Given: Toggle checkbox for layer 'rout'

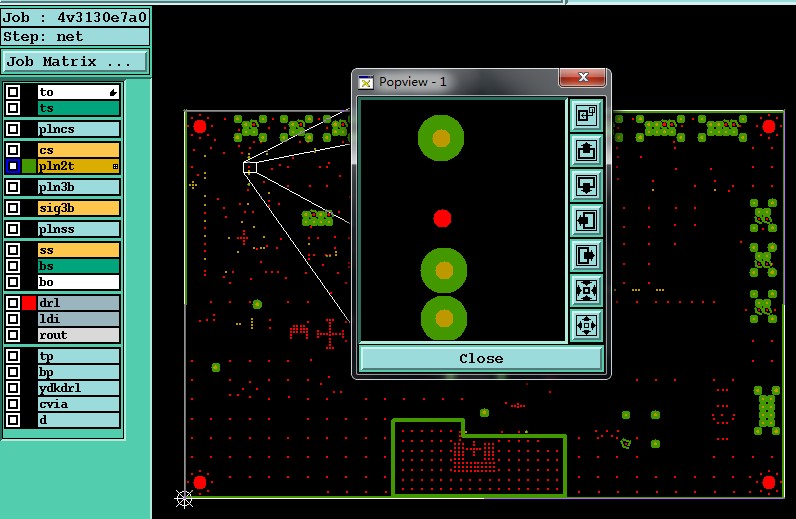Looking at the screenshot, I should tap(13, 335).
